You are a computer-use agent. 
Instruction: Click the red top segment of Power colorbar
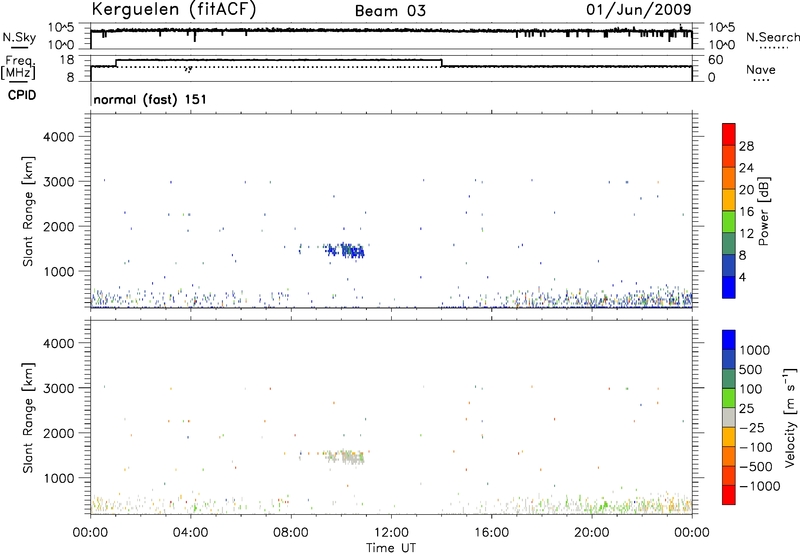(729, 134)
